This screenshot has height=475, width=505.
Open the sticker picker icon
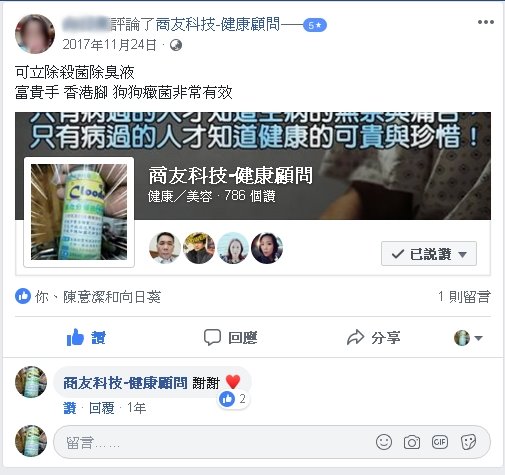click(x=468, y=442)
